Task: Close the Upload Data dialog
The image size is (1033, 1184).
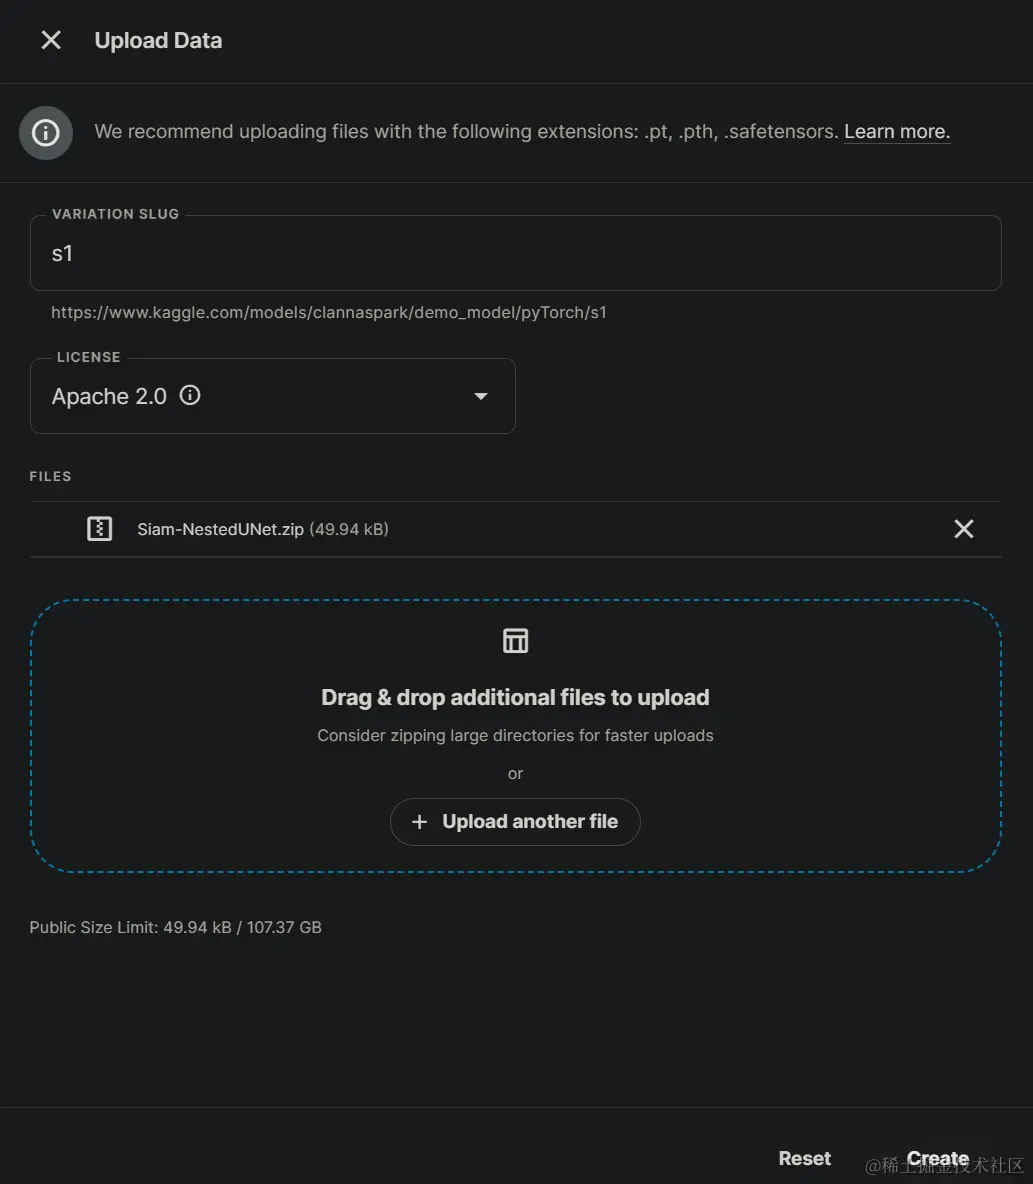Action: click(49, 40)
